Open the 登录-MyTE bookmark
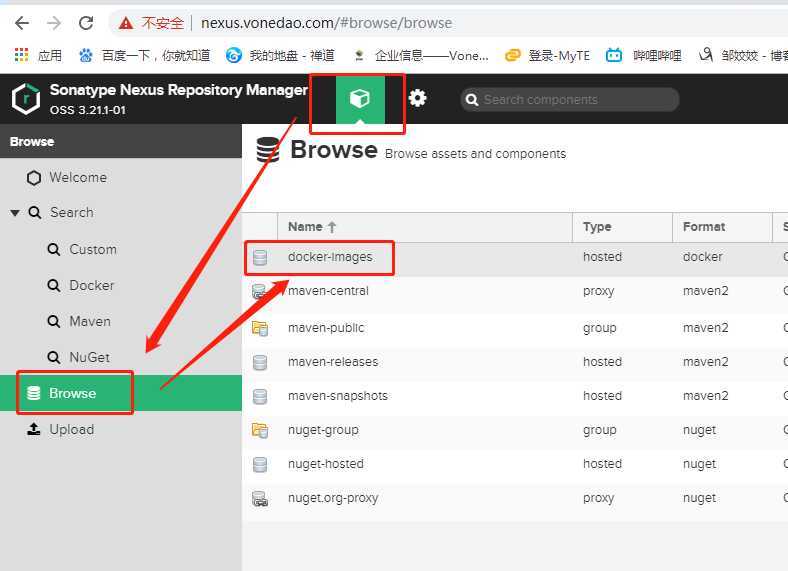This screenshot has height=571, width=788. pos(547,55)
